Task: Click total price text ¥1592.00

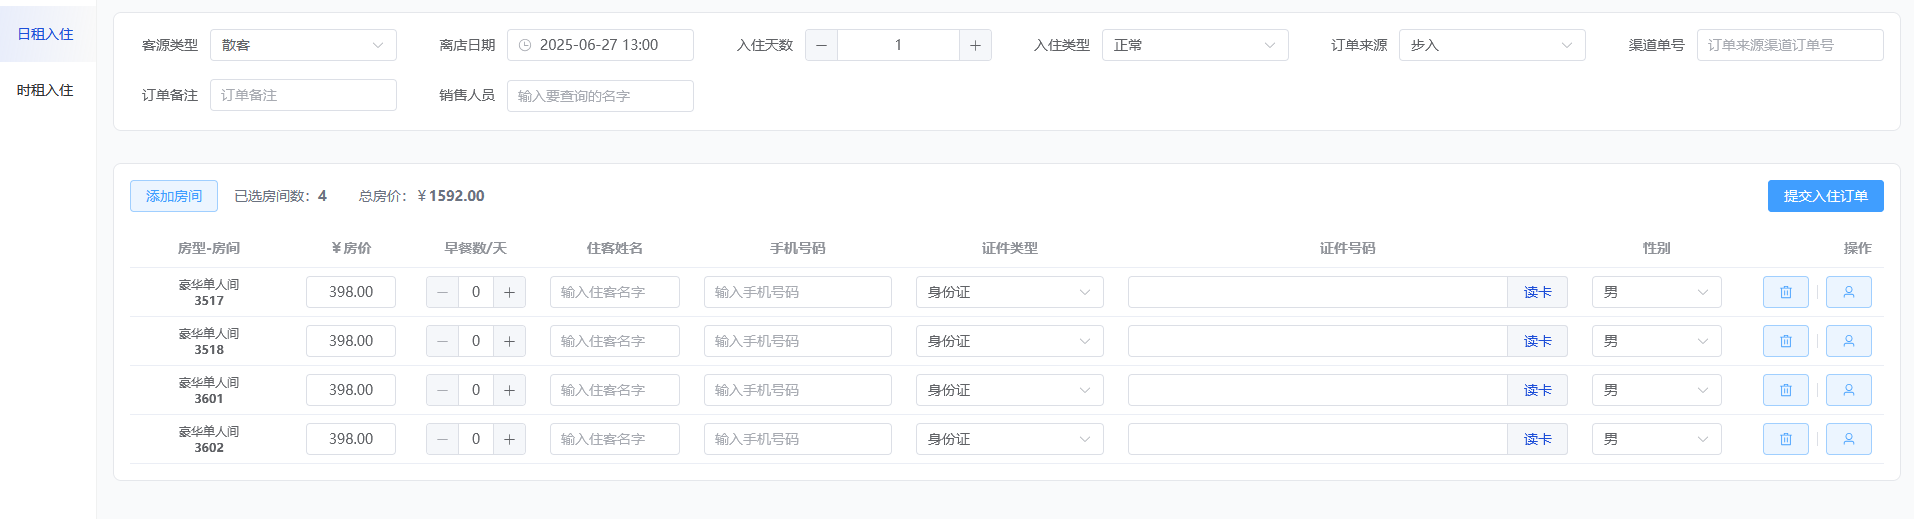Action: 451,196
